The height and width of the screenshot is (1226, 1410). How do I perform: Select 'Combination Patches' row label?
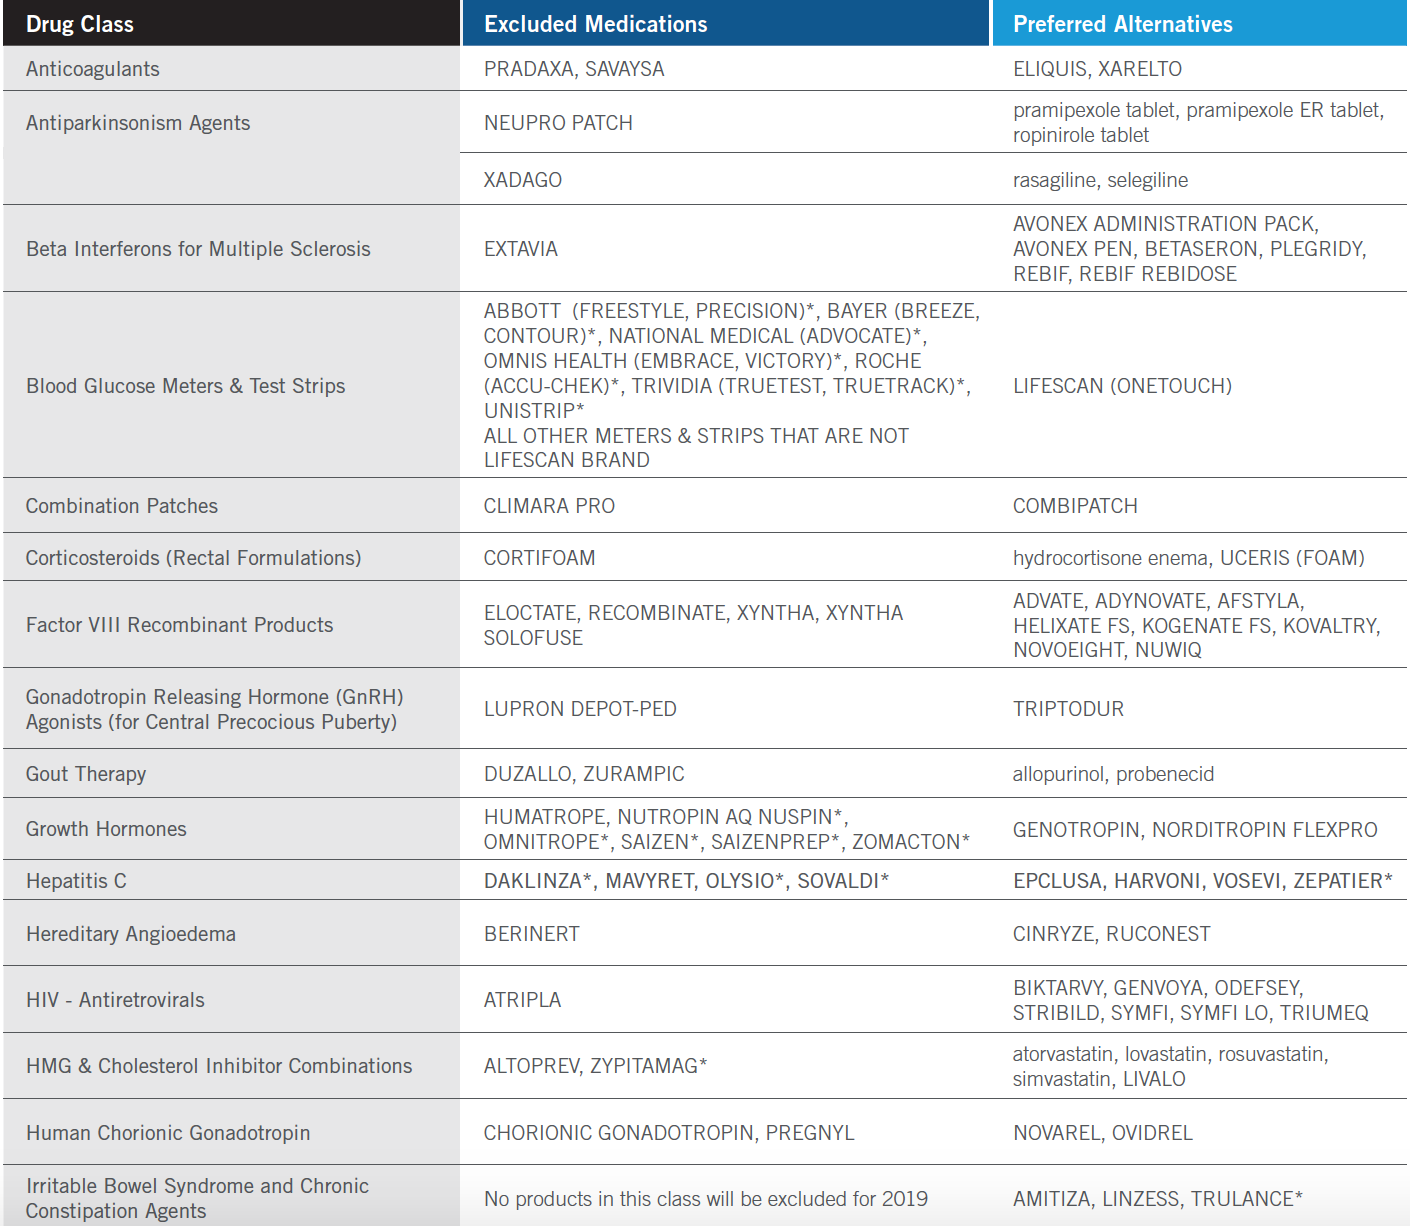click(x=122, y=506)
